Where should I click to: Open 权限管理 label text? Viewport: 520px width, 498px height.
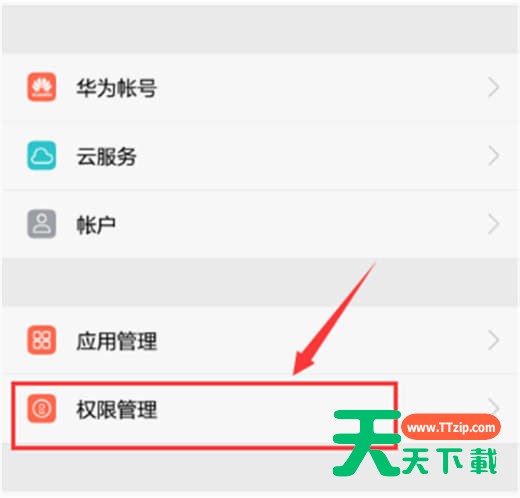point(117,410)
